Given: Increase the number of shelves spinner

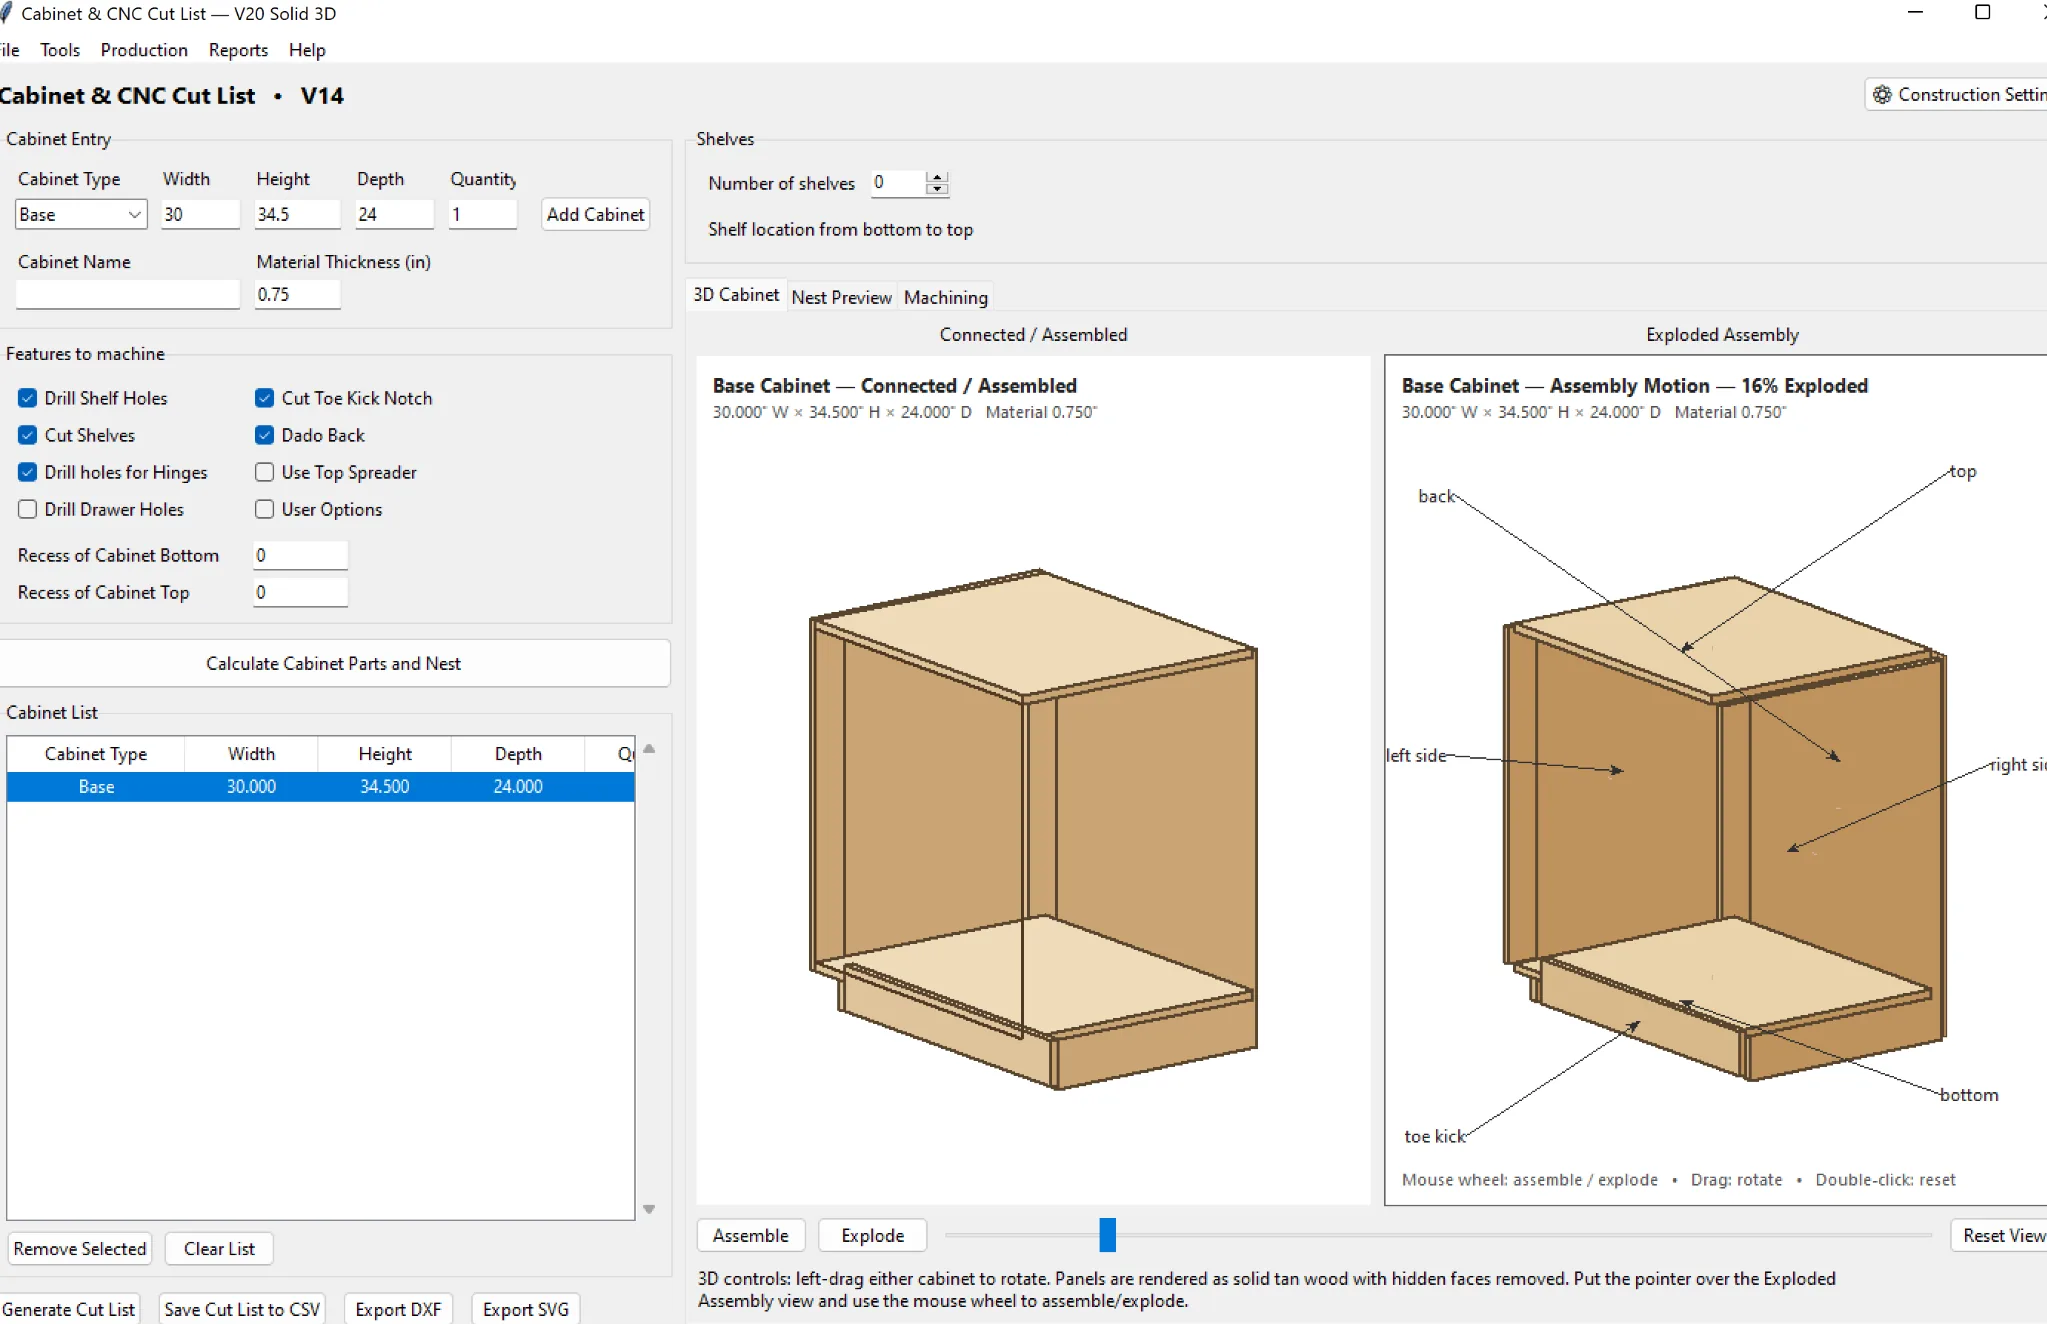Looking at the screenshot, I should (937, 177).
